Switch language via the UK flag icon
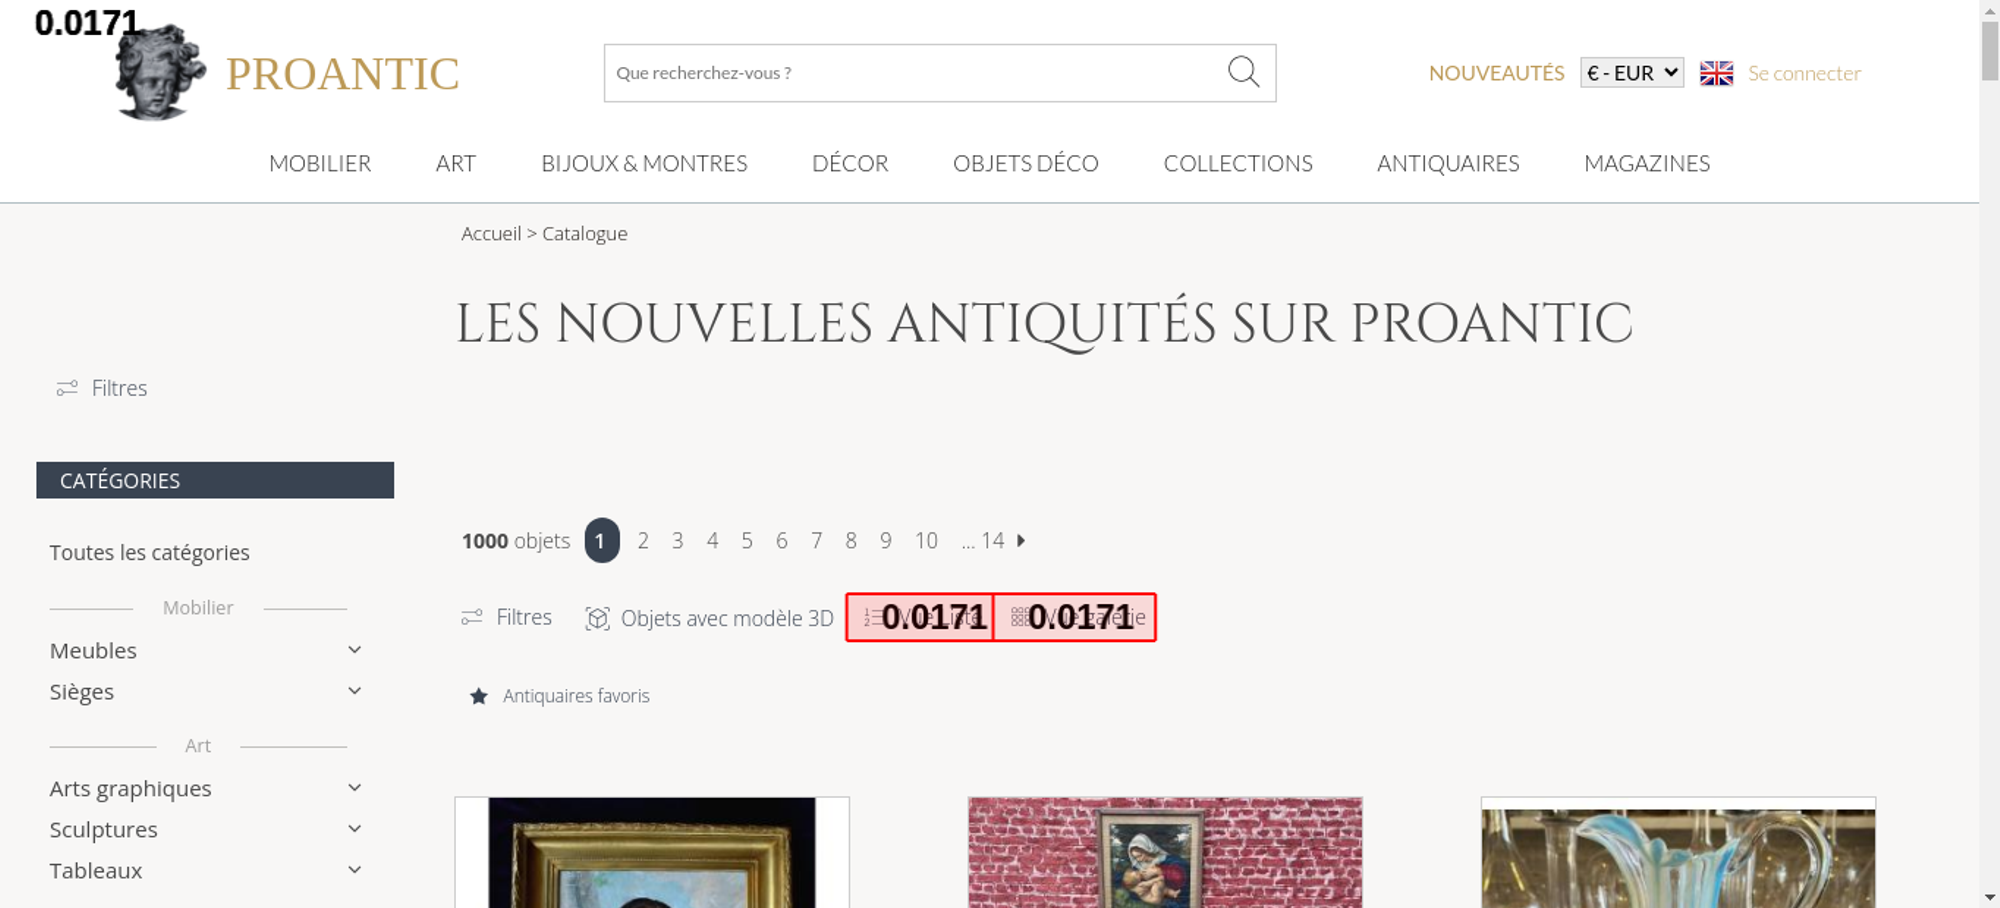Viewport: 2000px width, 908px height. (x=1716, y=73)
